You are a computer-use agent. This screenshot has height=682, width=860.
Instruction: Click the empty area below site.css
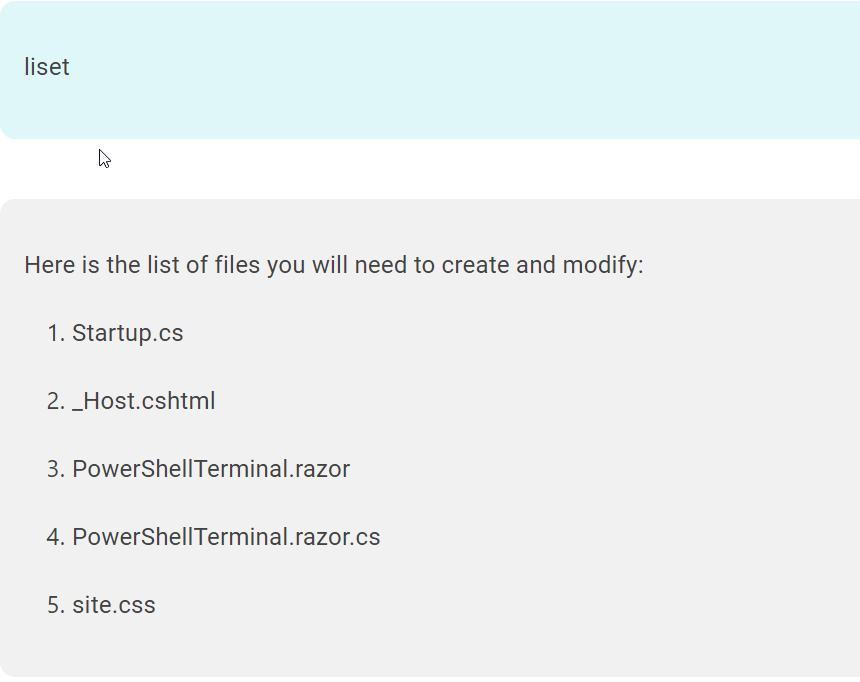pos(430,647)
